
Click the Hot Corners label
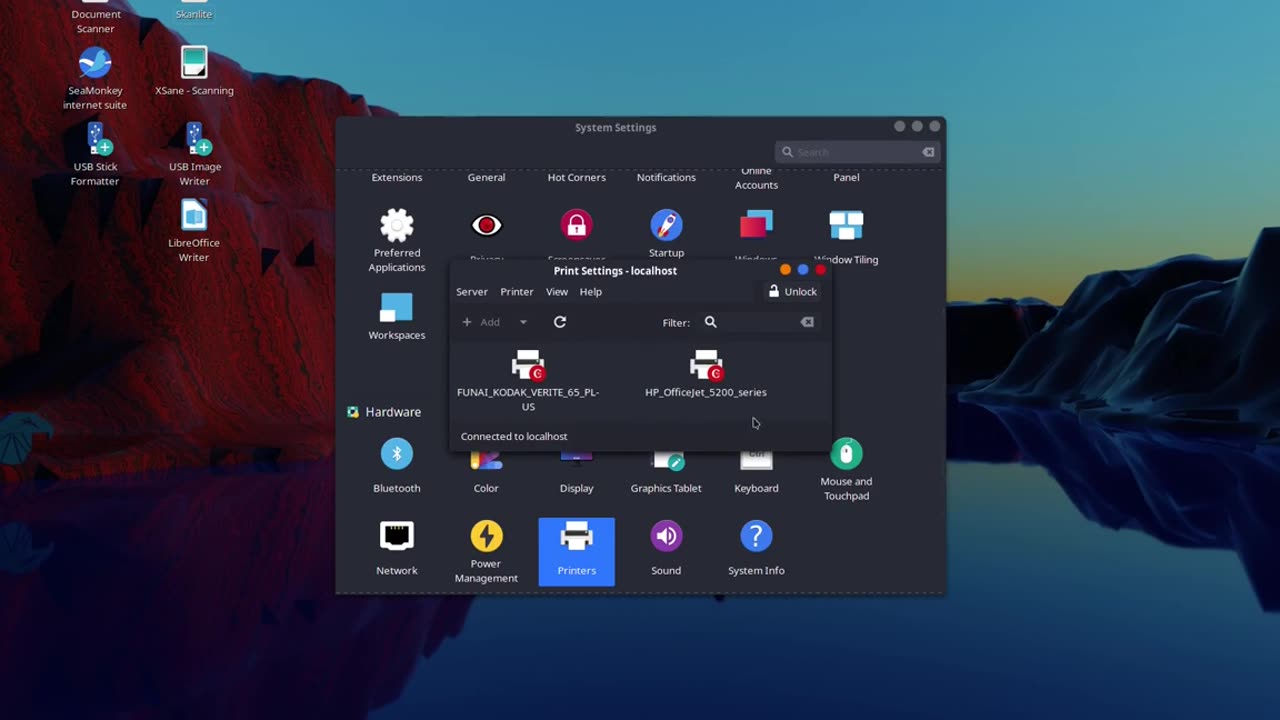pyautogui.click(x=576, y=178)
